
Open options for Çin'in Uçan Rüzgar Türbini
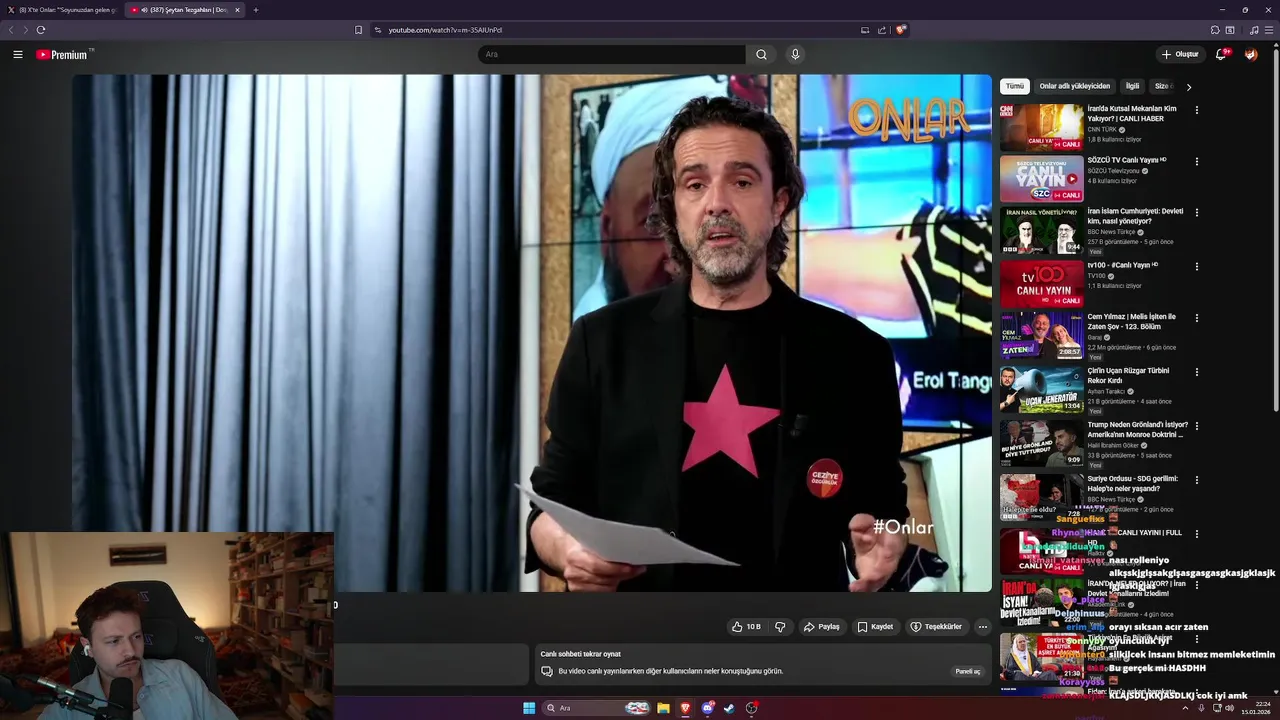tap(1196, 372)
